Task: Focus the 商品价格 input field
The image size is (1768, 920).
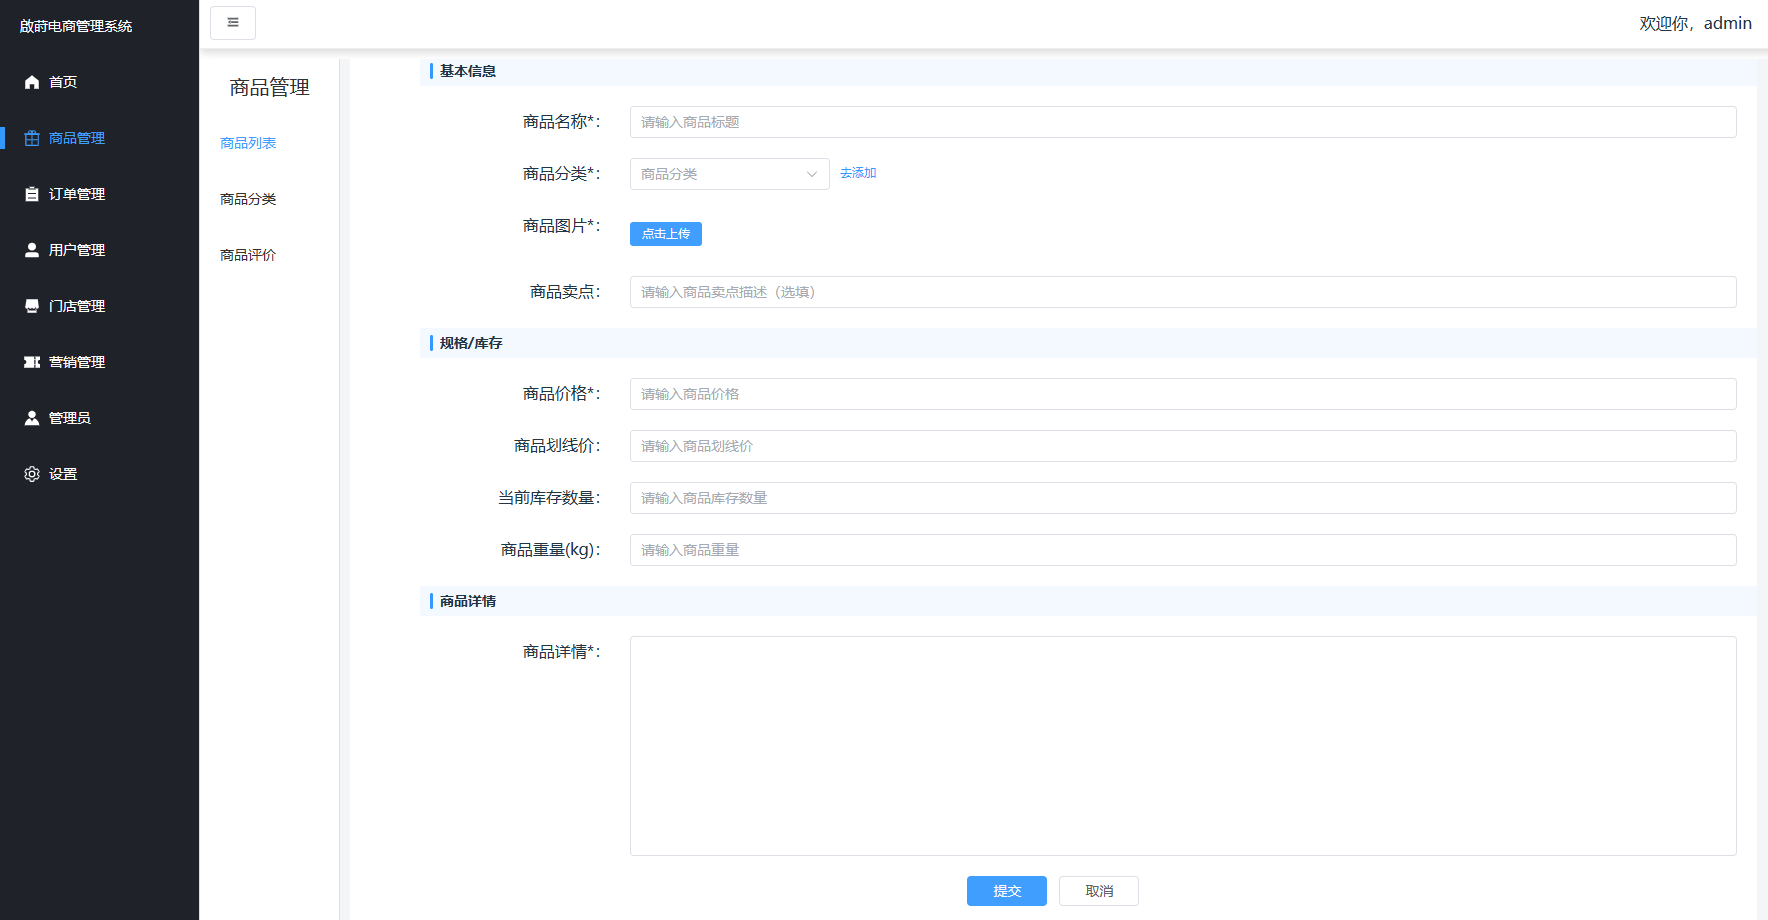Action: click(x=1183, y=394)
